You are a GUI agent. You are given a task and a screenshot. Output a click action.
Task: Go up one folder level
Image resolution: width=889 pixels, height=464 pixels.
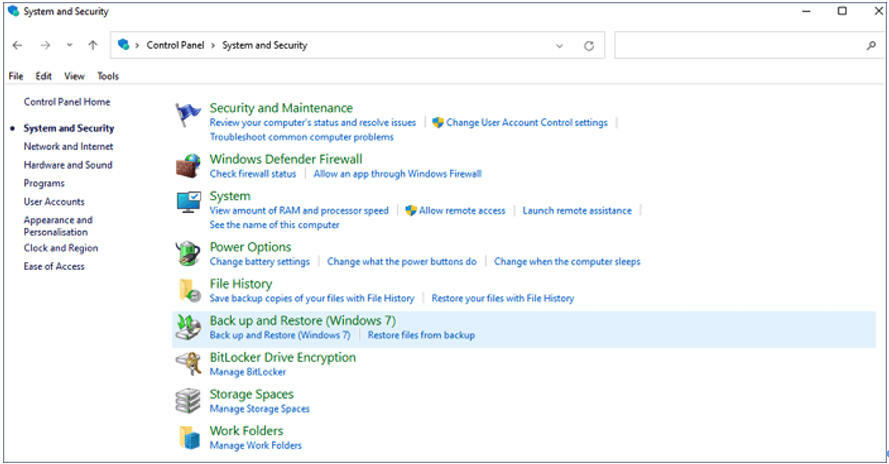click(x=93, y=45)
